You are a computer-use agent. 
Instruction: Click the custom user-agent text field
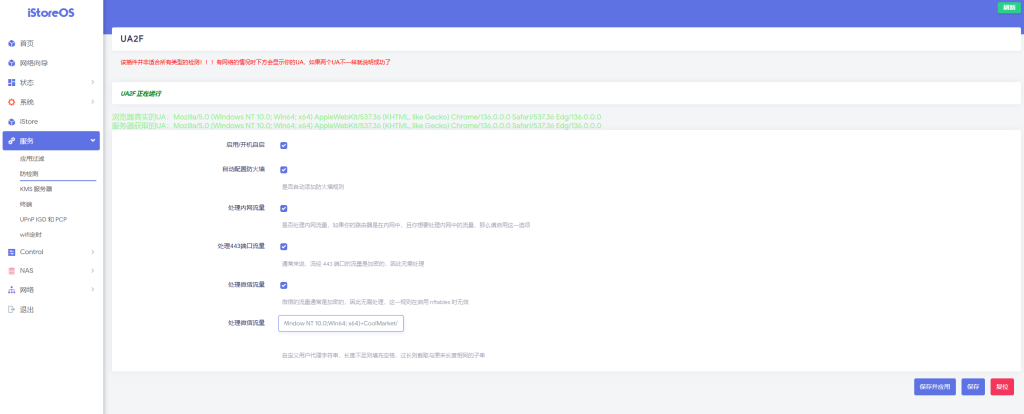tap(340, 323)
